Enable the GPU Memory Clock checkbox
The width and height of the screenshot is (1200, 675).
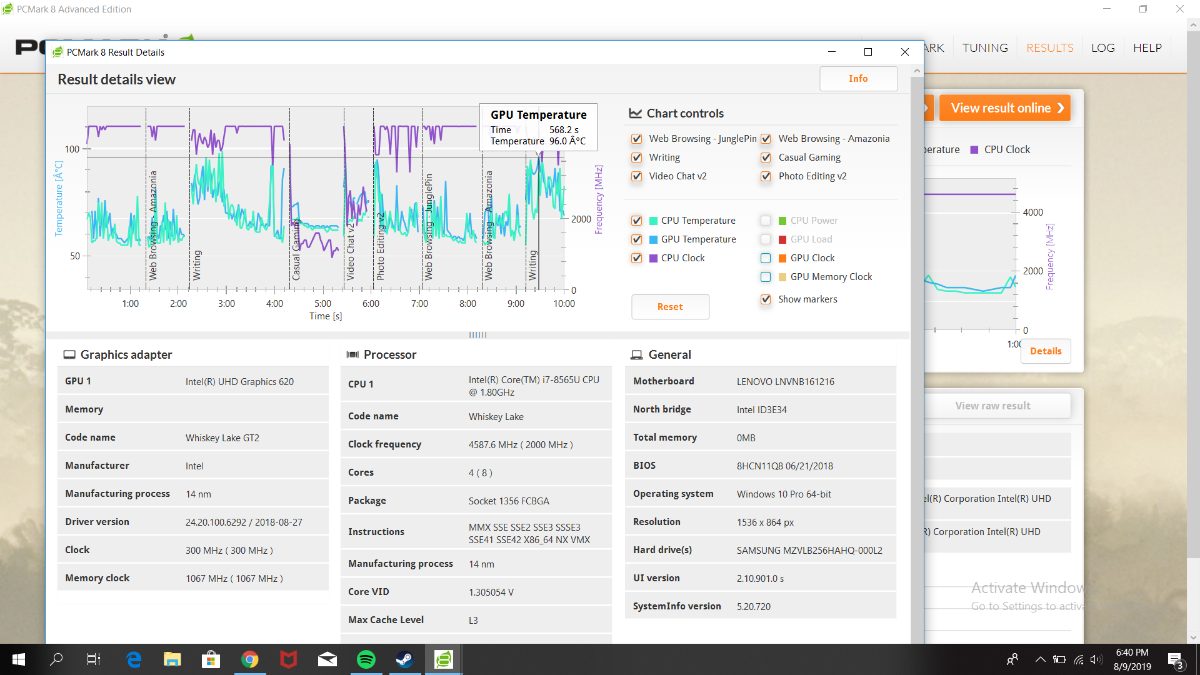766,277
